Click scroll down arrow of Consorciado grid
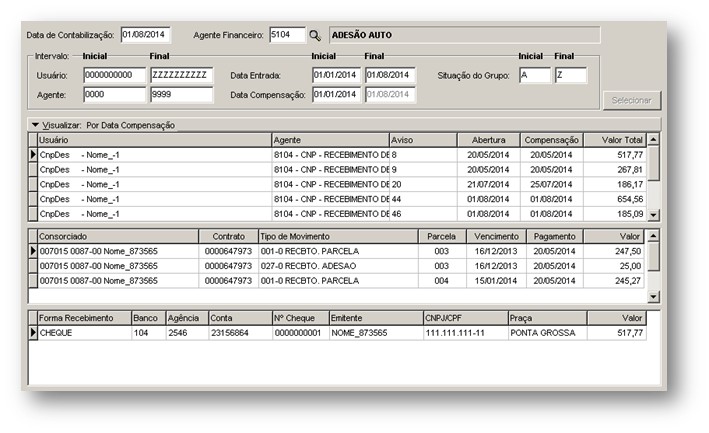 [x=653, y=297]
